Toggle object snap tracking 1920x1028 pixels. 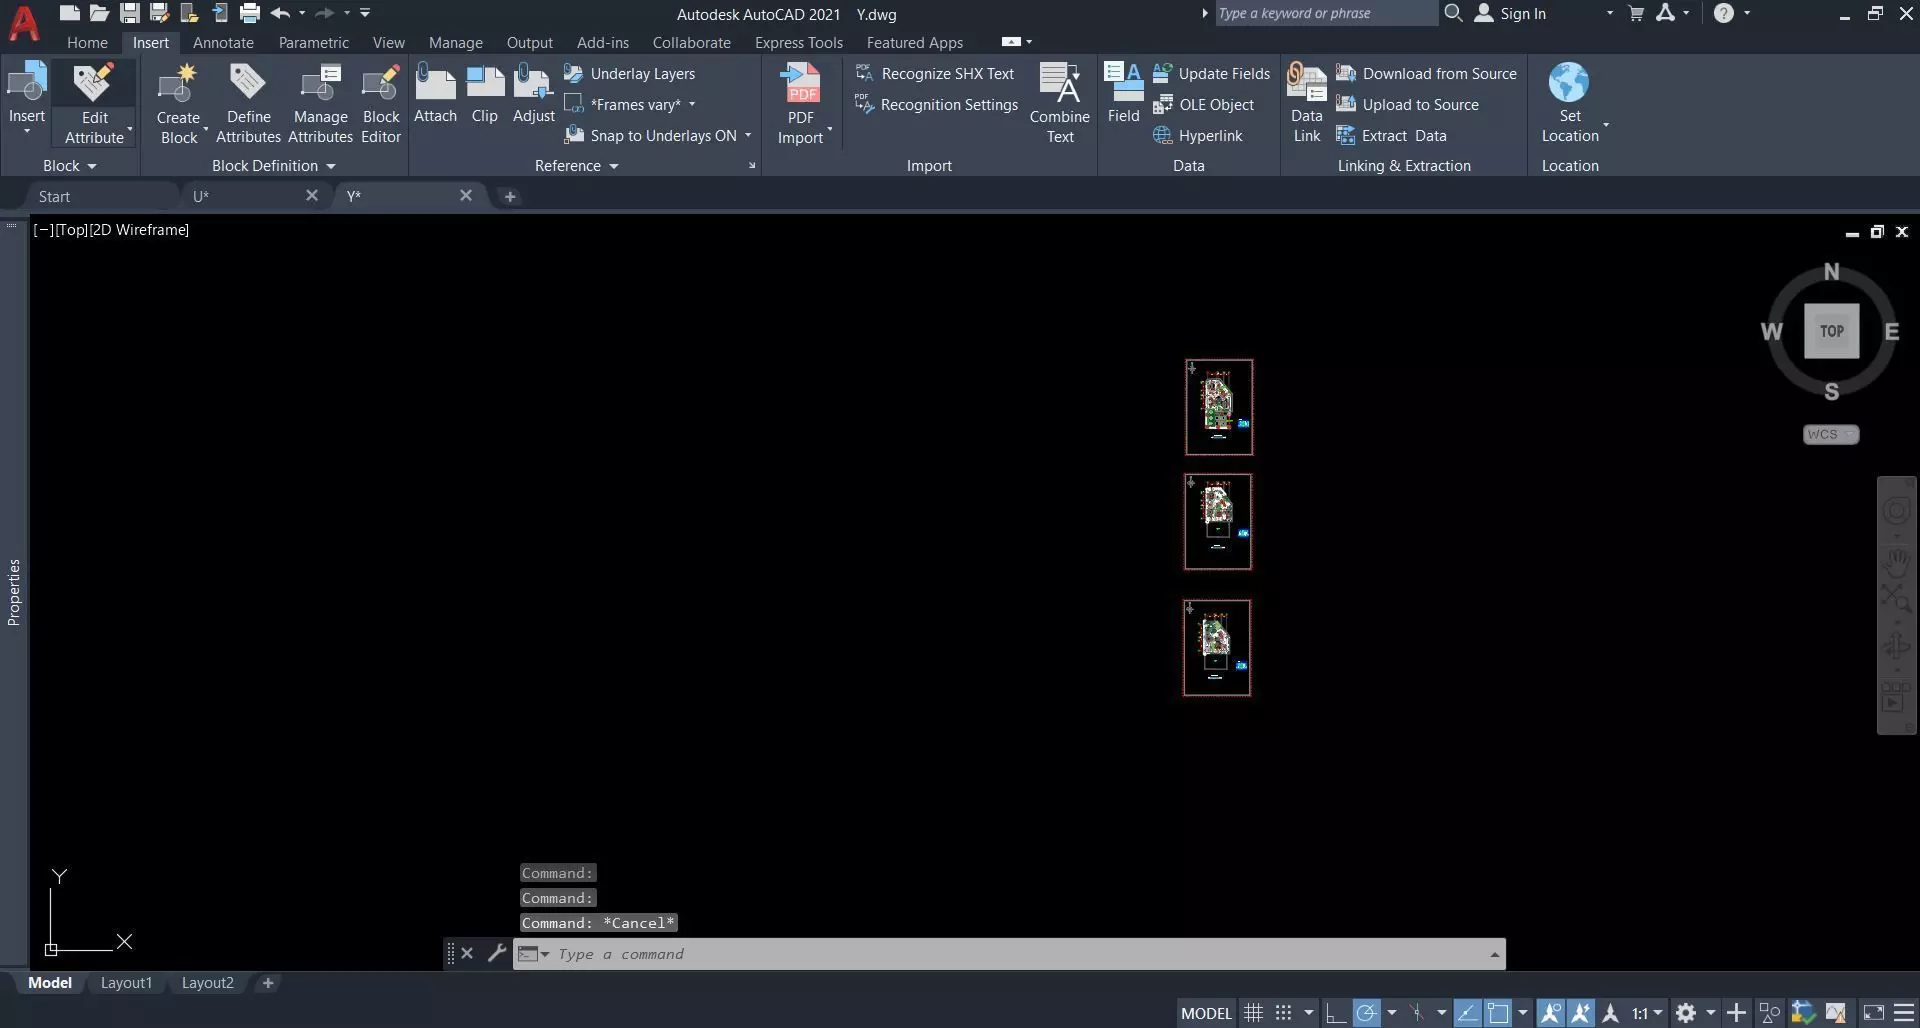[x=1467, y=1013]
